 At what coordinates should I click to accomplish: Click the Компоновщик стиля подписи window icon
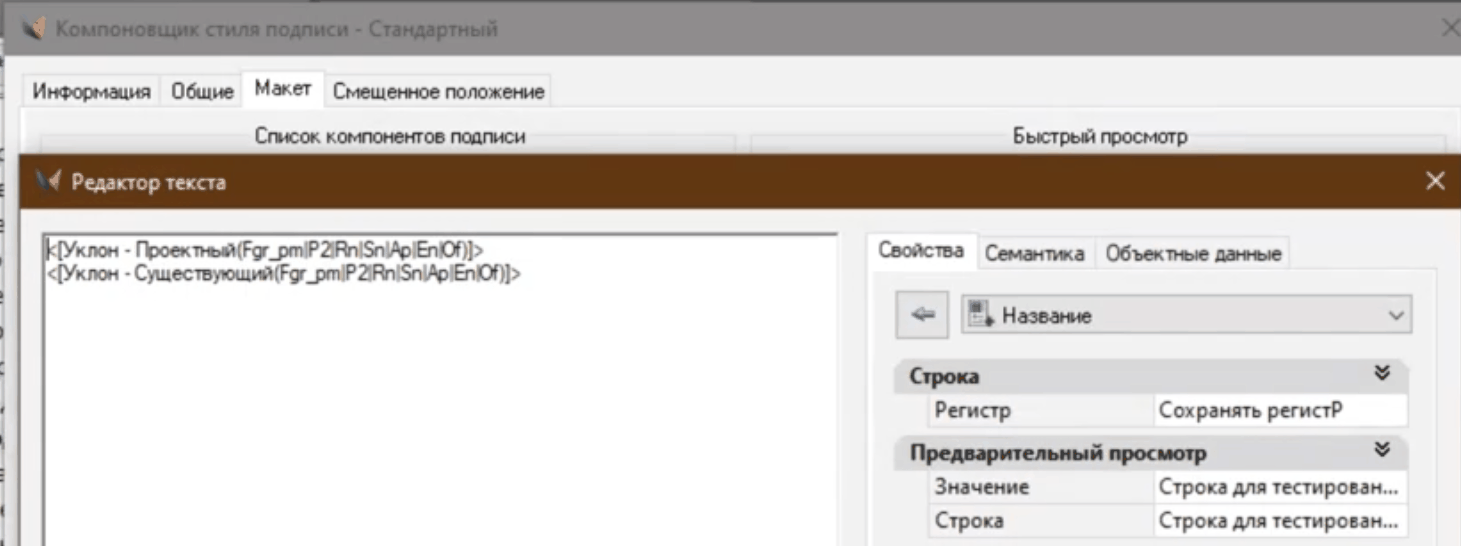(x=35, y=29)
